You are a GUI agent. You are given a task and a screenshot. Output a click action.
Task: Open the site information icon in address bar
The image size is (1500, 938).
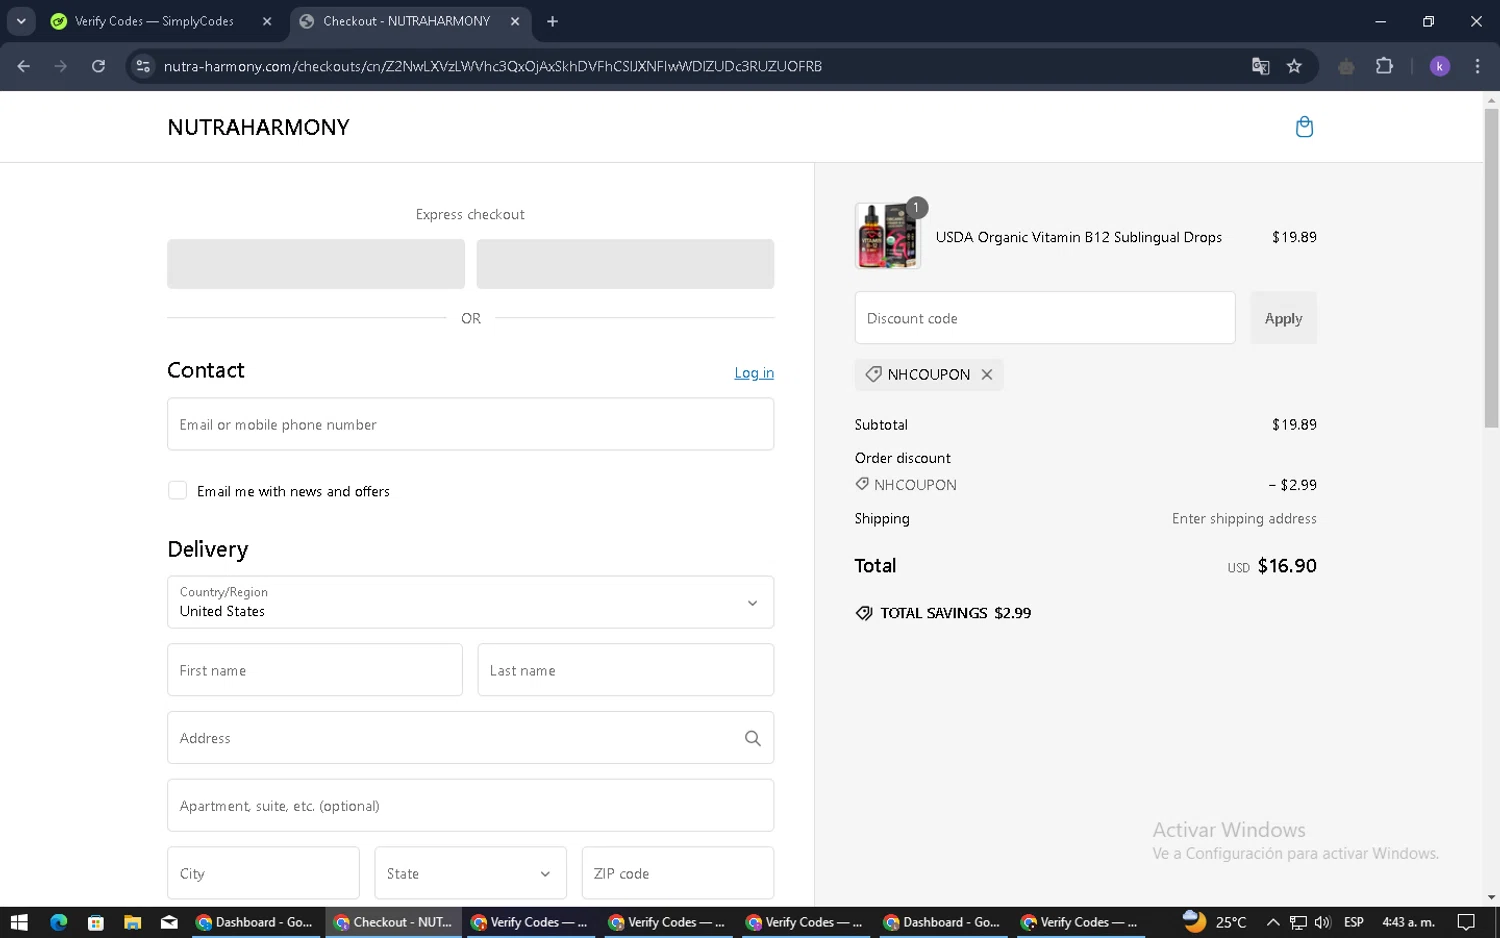point(143,66)
